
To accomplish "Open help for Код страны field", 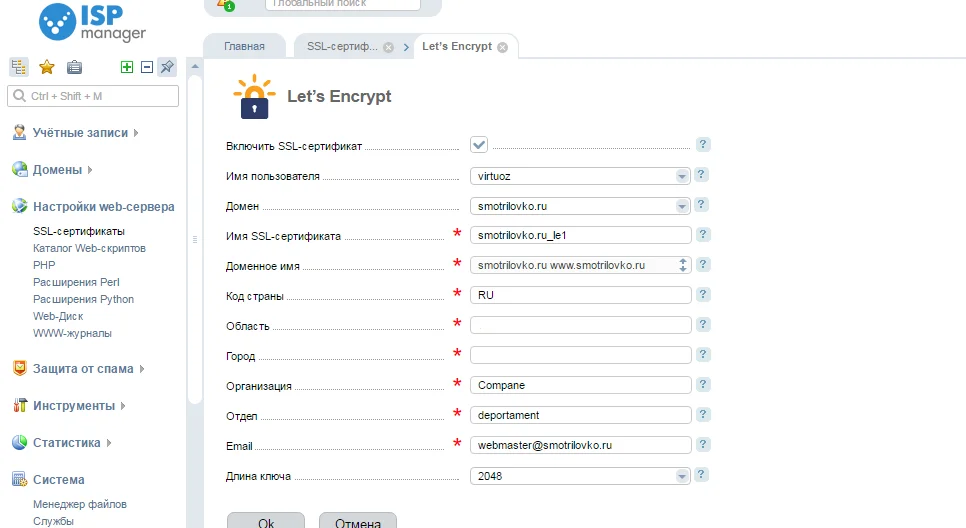I will pos(703,294).
